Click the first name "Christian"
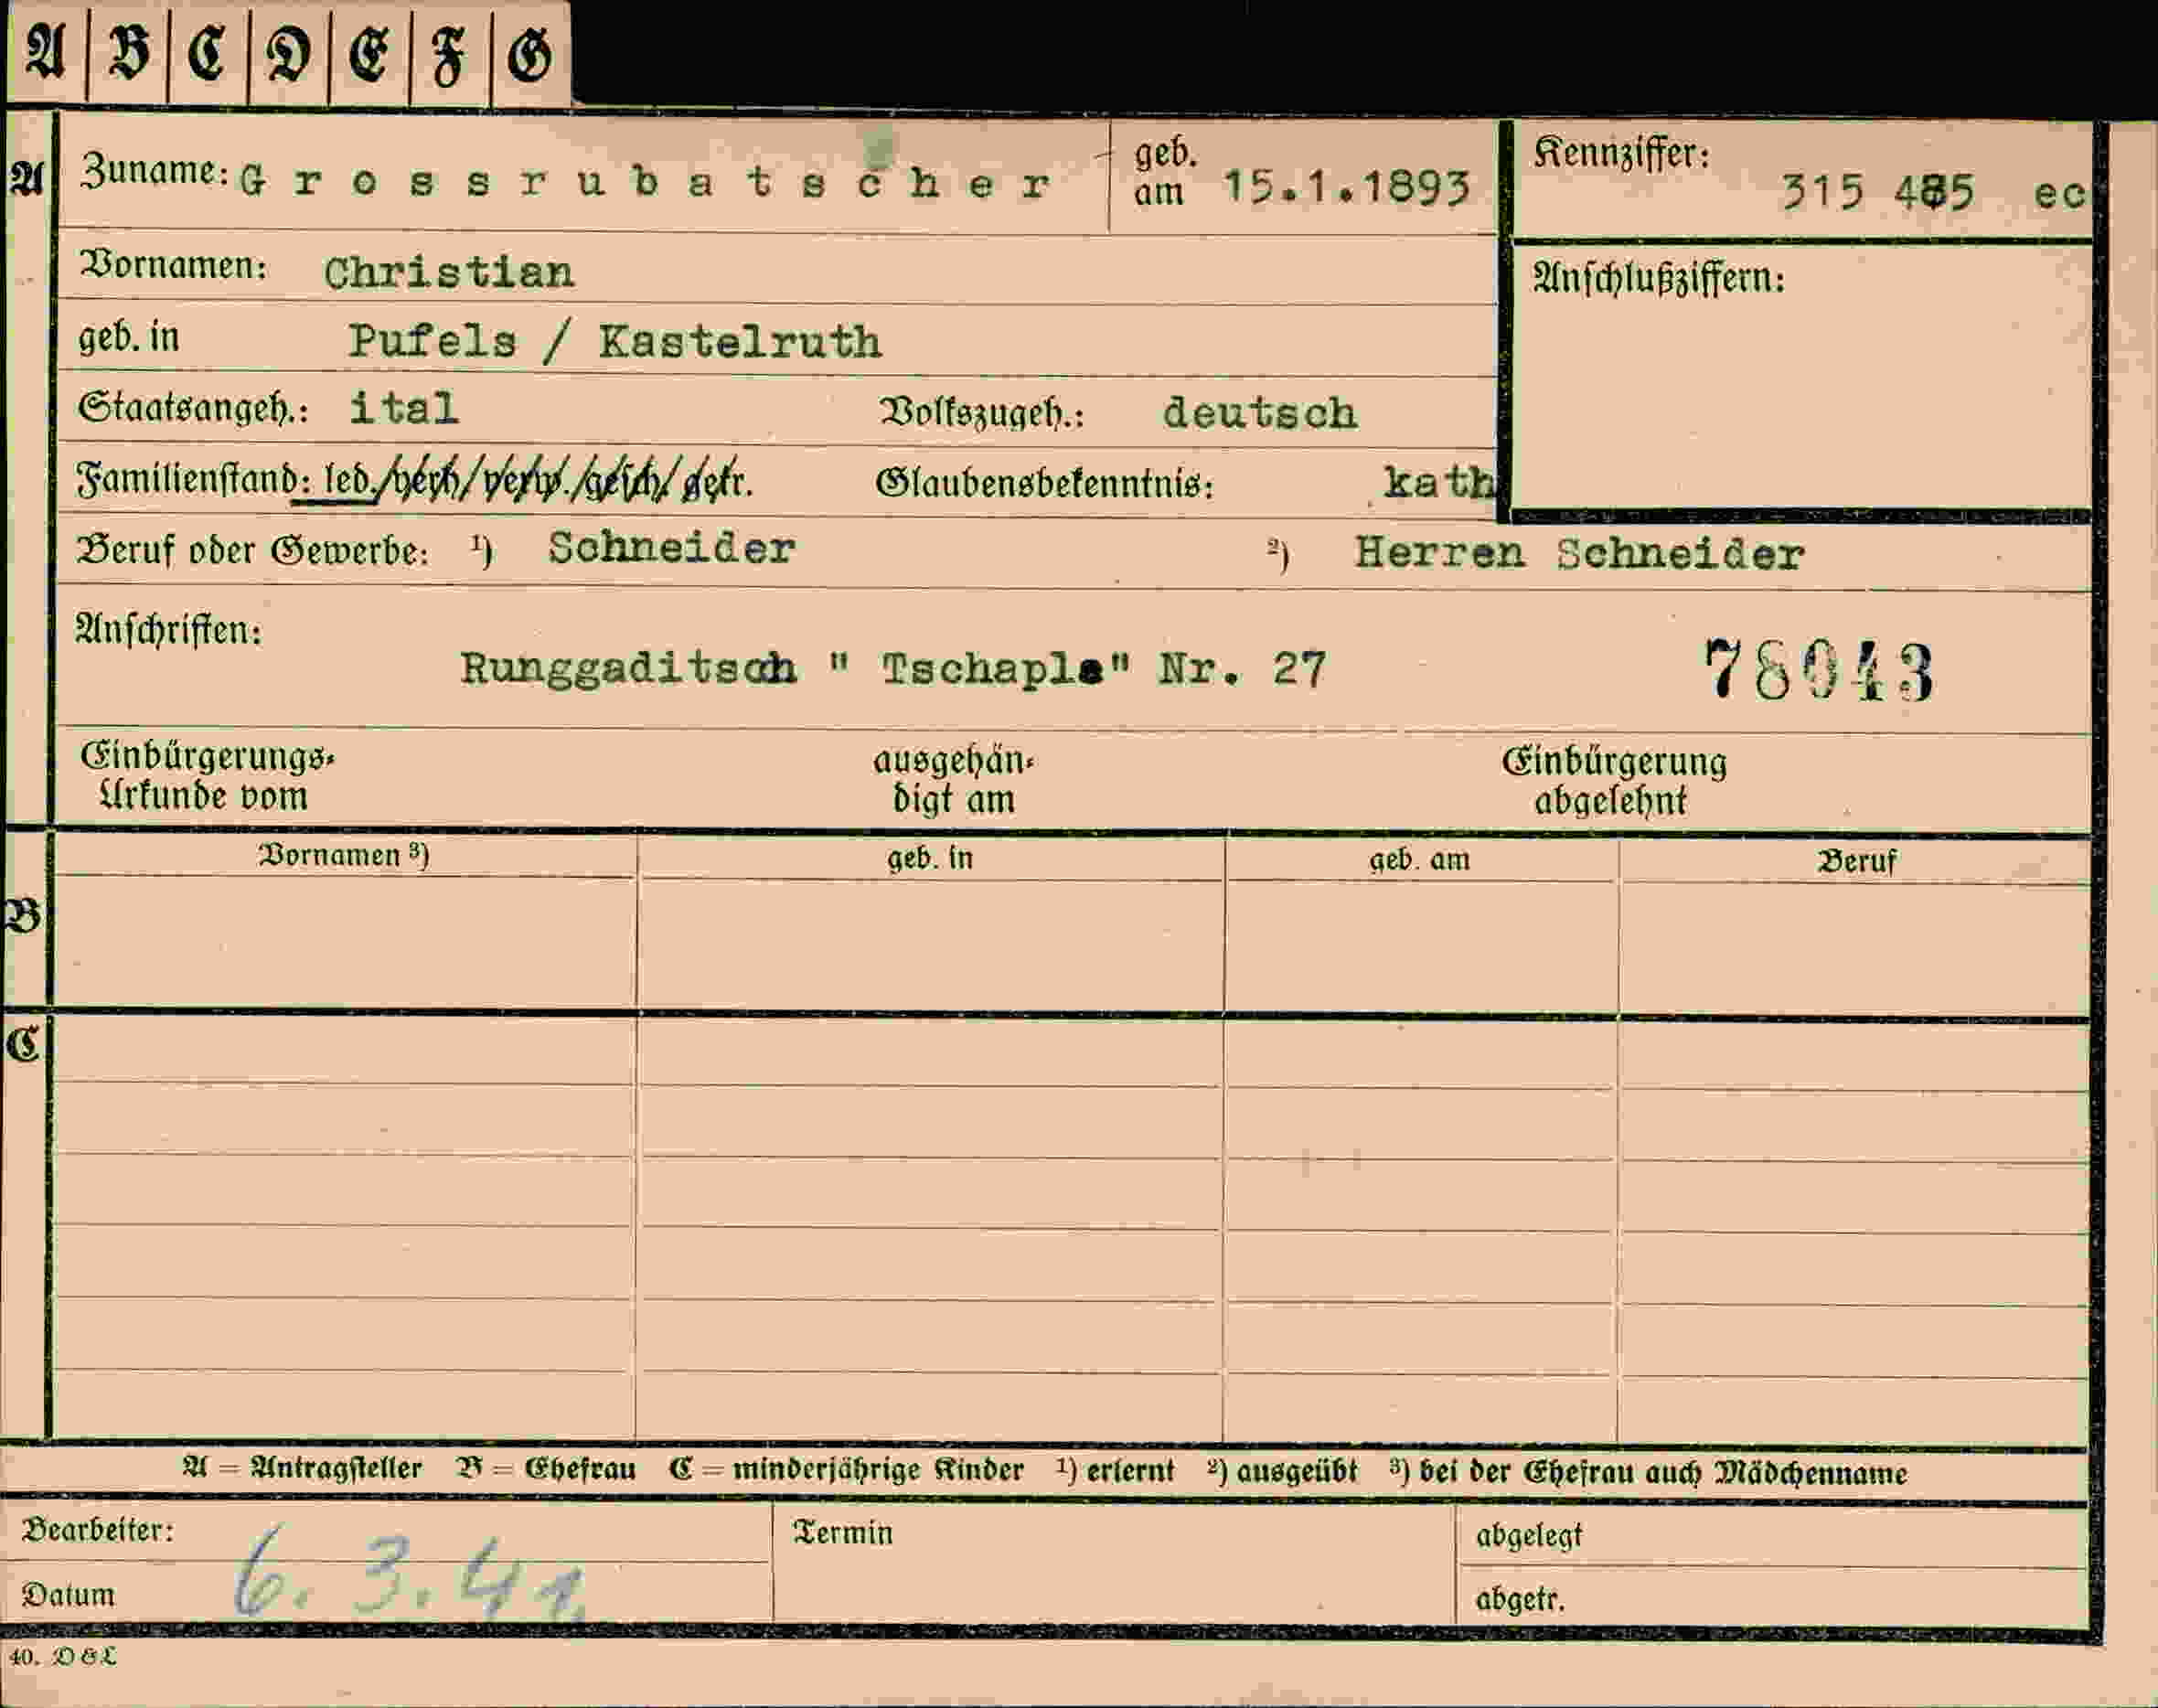This screenshot has height=1708, width=2158. click(x=449, y=272)
